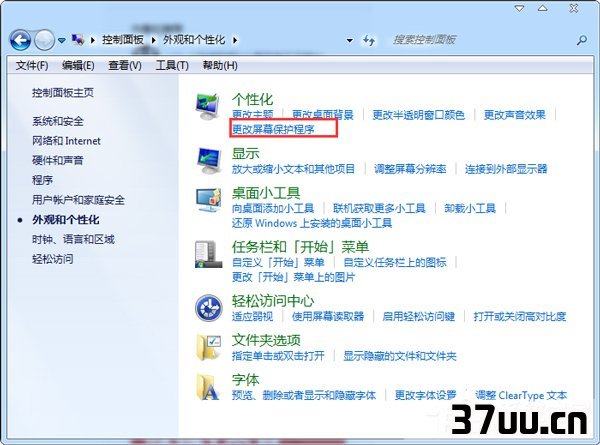Screen dimensions: 600x445
Task: Click 向桌面添加小工具 link
Action: click(273, 208)
